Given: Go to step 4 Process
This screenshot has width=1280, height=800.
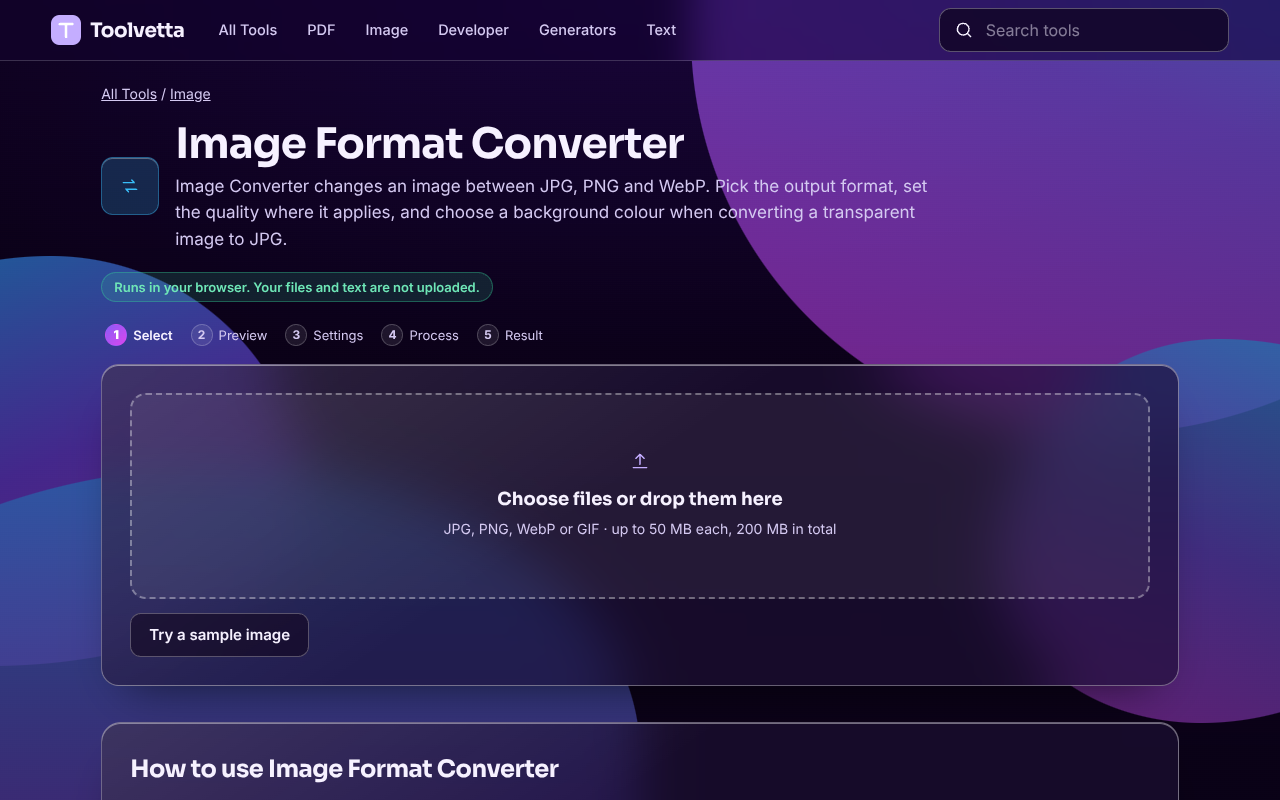Looking at the screenshot, I should pos(420,335).
